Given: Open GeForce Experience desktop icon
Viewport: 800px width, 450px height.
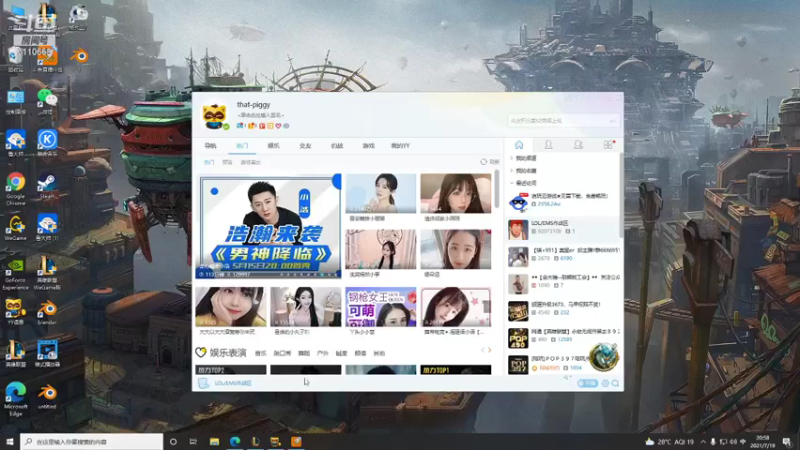Looking at the screenshot, I should pos(15,273).
